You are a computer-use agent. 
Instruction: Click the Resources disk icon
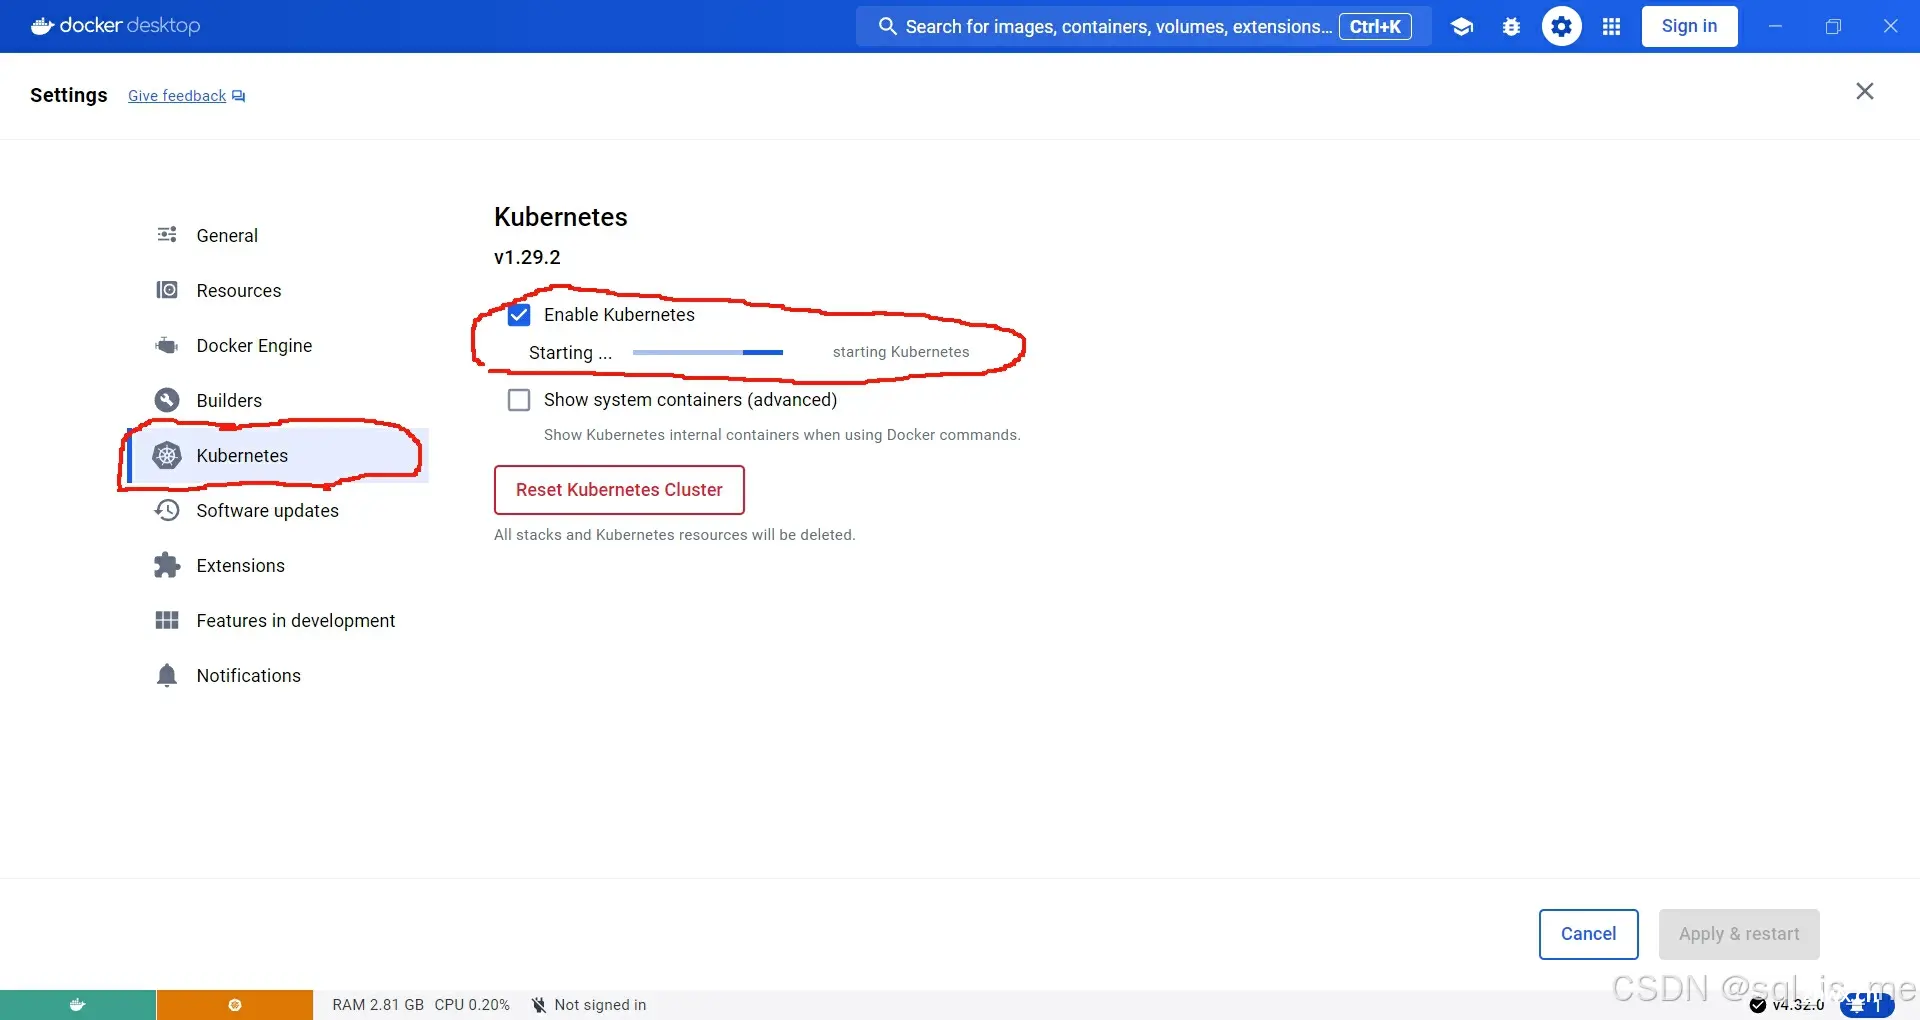[x=167, y=290]
